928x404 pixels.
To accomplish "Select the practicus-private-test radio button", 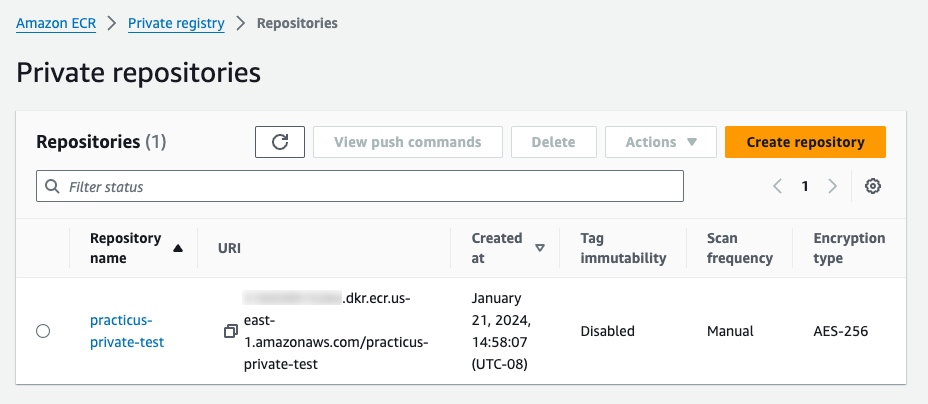I will click(43, 331).
